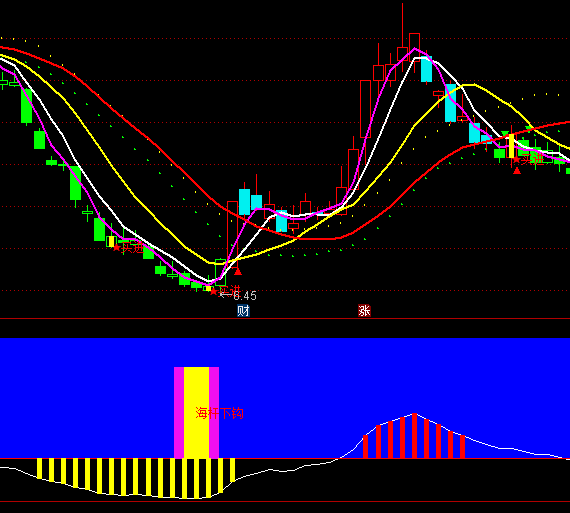
Task: Click the yellow candle near the right 买进
Action: [511, 146]
